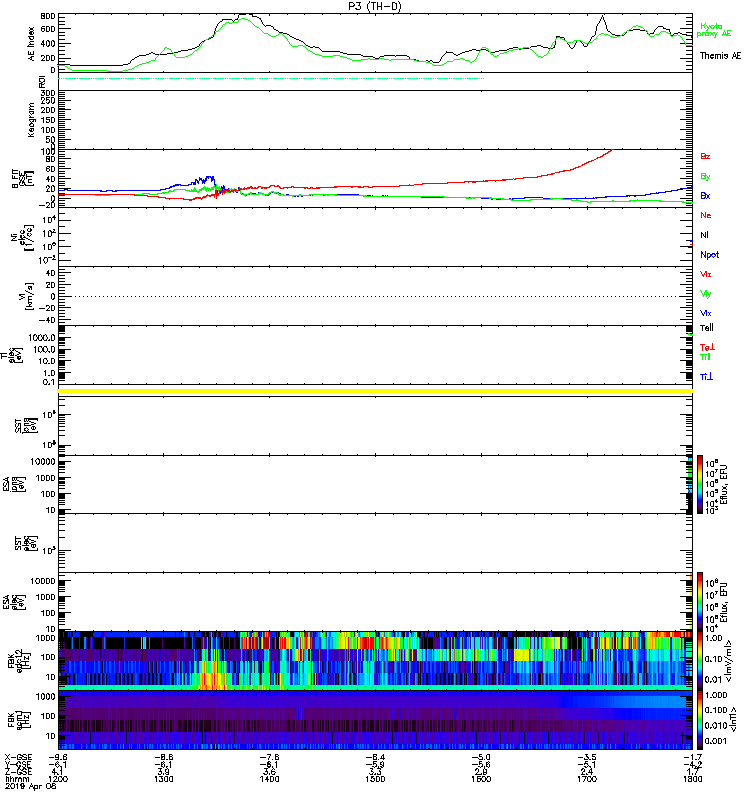750x800 pixels.
Task: Click the "<|mV/m|>" color bar unit label
Action: [730, 661]
